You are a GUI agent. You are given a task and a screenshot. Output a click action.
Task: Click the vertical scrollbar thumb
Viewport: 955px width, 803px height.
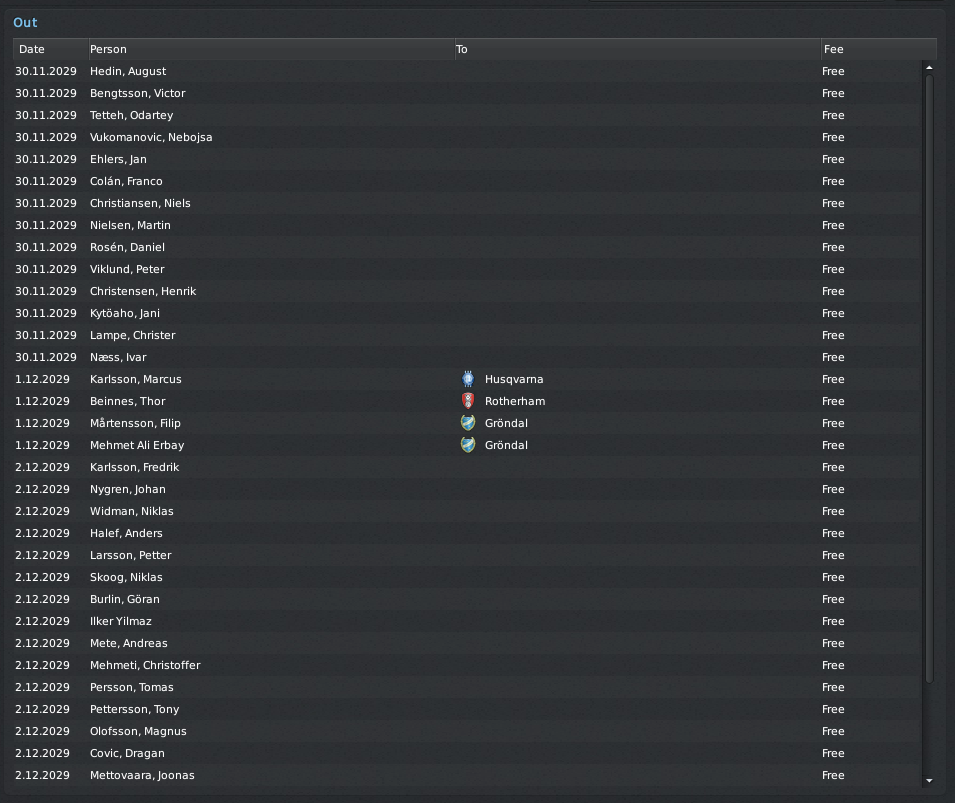929,378
